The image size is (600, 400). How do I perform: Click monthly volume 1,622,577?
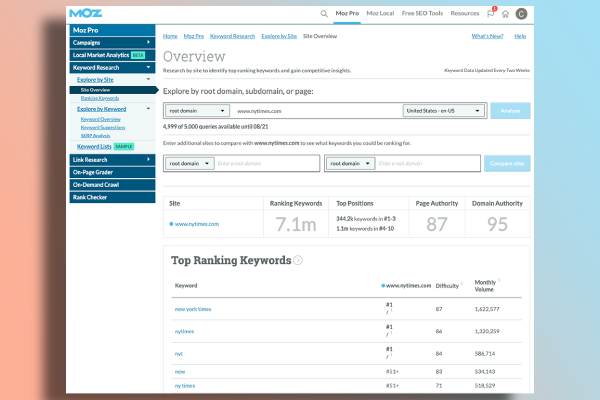[487, 309]
